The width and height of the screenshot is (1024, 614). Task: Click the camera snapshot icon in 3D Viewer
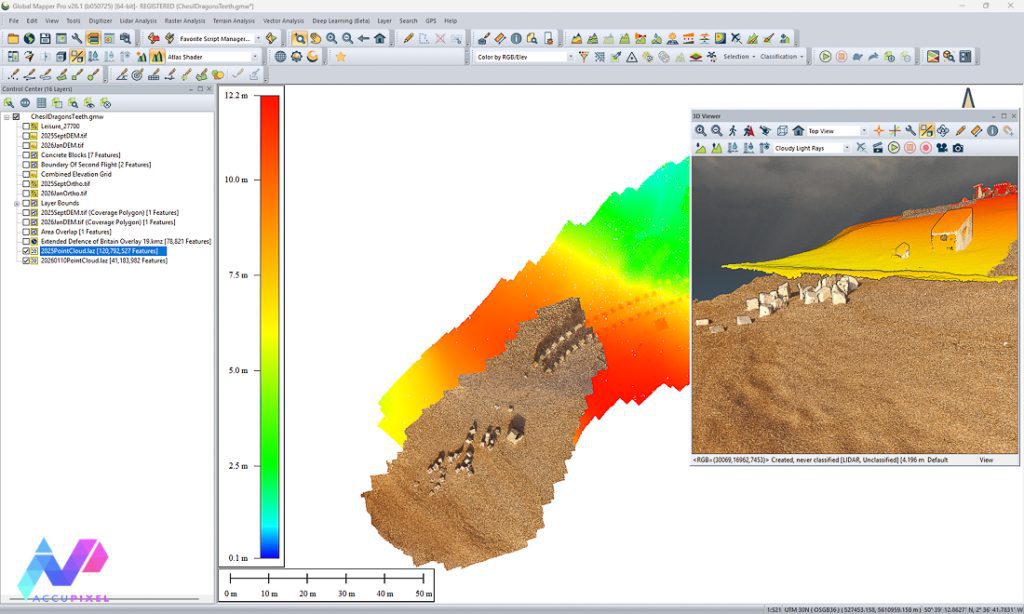pyautogui.click(x=958, y=148)
